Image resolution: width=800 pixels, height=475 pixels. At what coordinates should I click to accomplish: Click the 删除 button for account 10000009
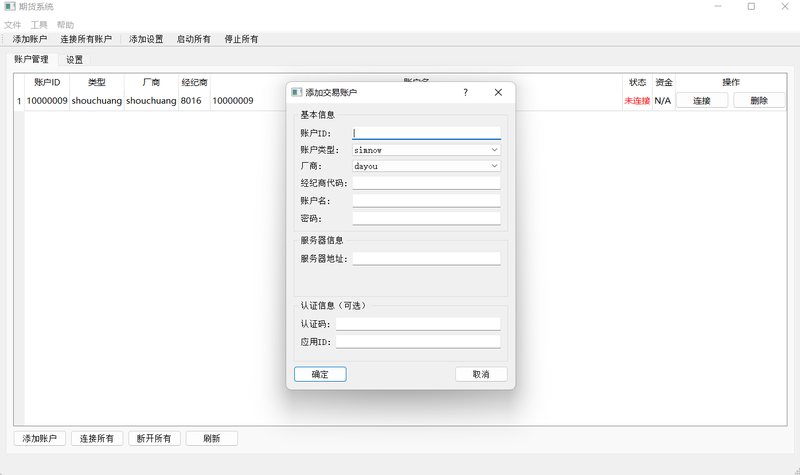pos(759,101)
